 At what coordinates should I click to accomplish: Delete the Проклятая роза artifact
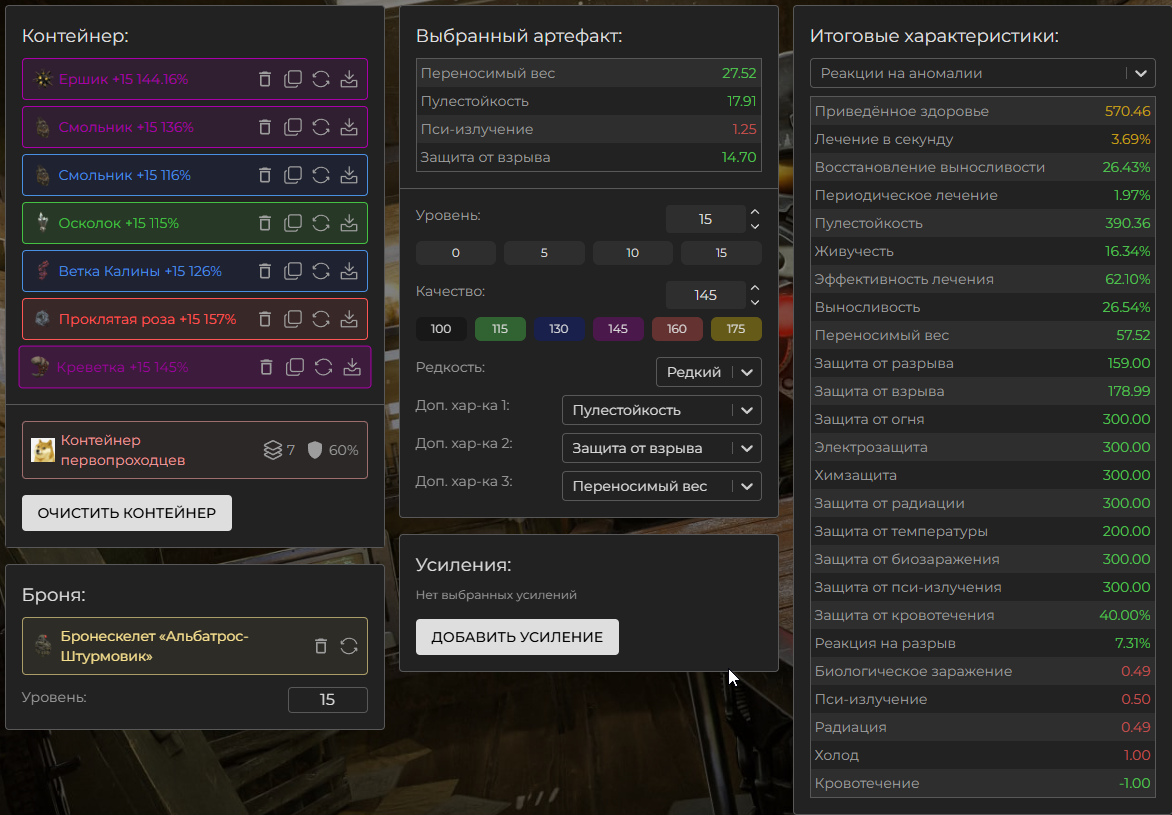click(265, 319)
